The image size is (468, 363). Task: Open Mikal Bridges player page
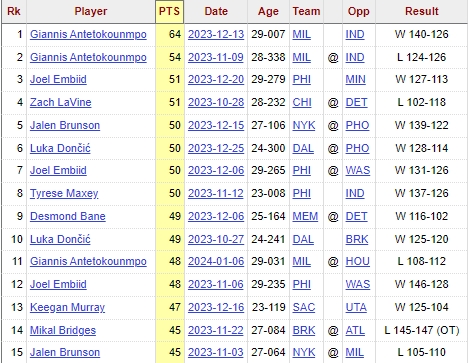point(63,330)
